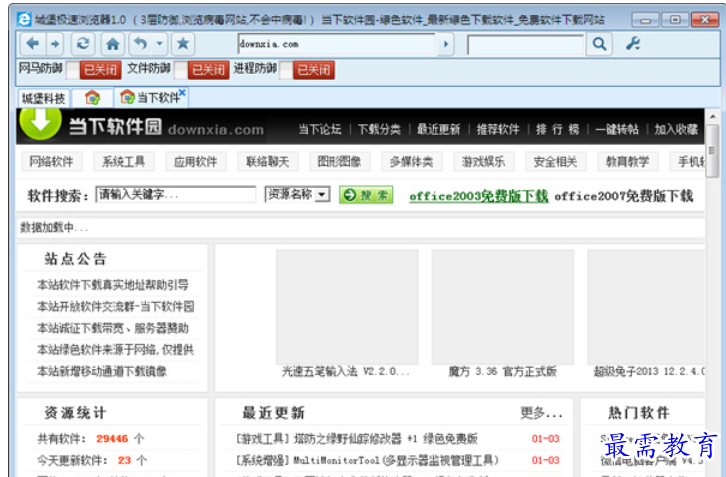Open the home page with the house icon
Viewport: 726px width, 477px height.
[x=113, y=44]
